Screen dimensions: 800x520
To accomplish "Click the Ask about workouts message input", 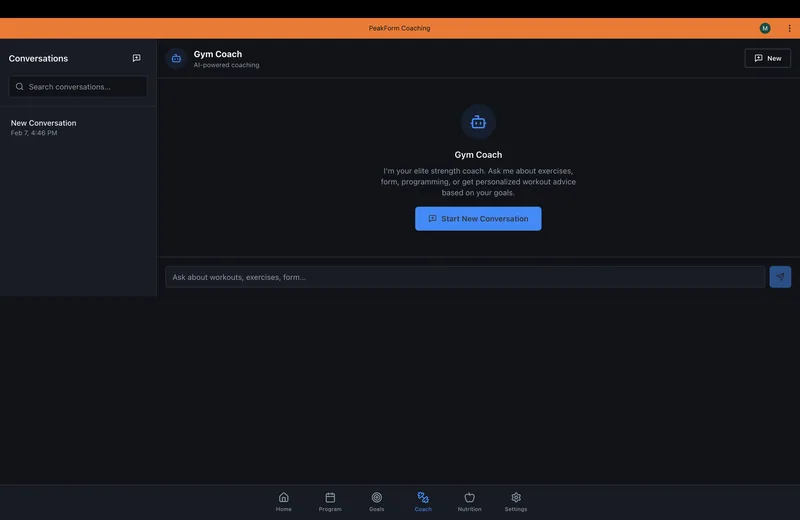I will coord(465,277).
